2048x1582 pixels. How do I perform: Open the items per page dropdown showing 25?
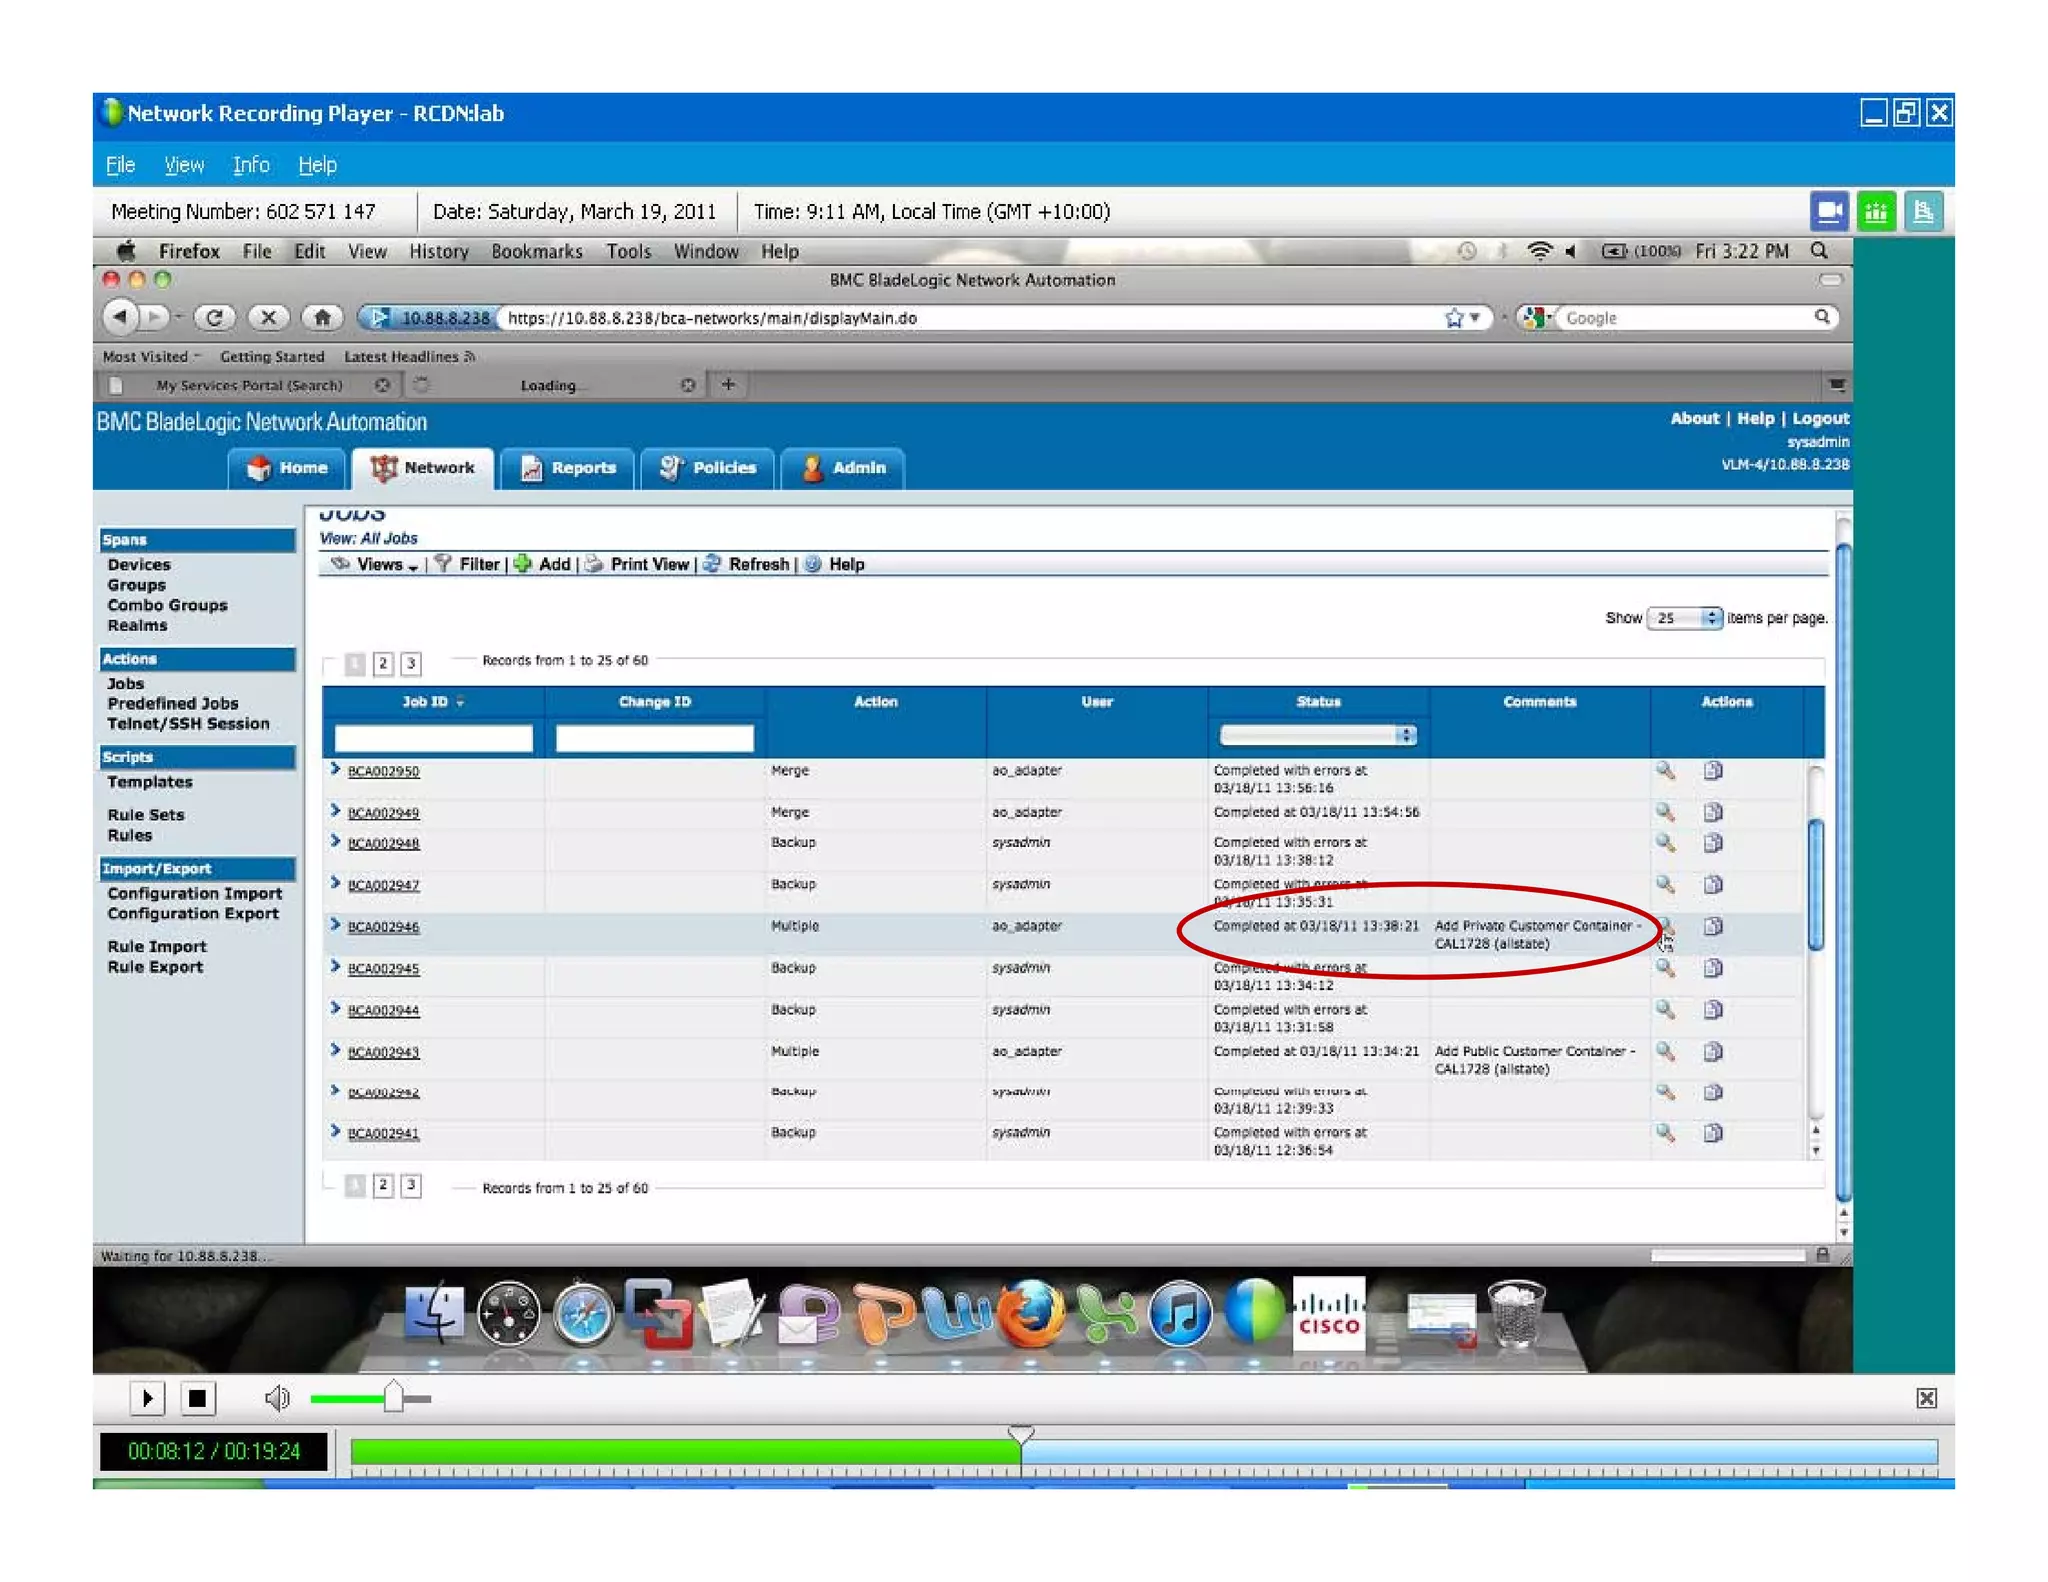[1685, 618]
